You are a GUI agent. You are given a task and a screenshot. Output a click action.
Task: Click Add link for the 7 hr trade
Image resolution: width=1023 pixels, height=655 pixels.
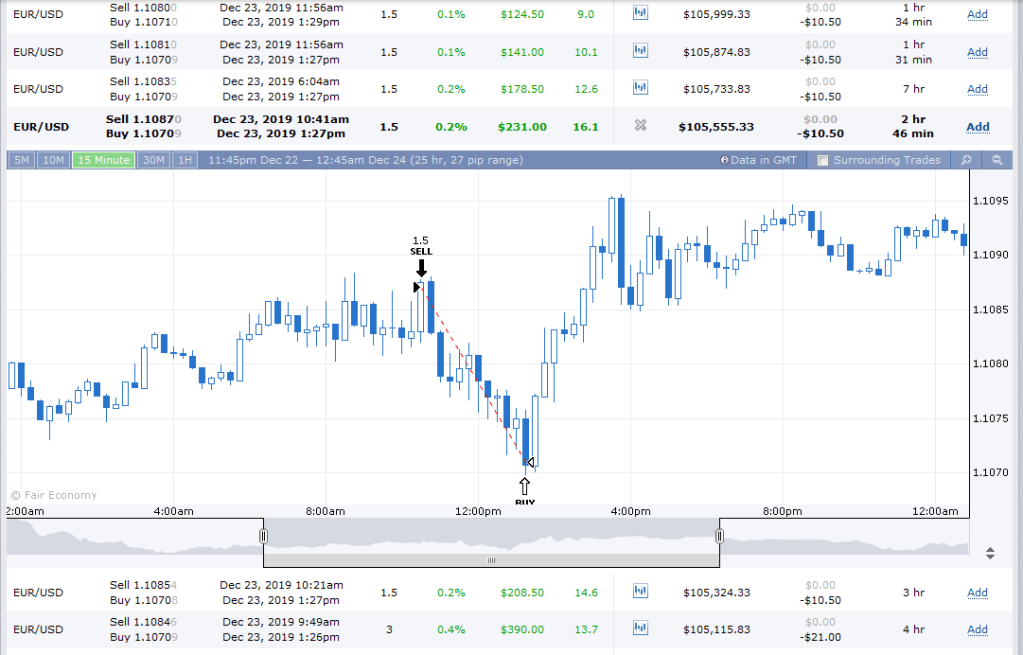(x=977, y=89)
